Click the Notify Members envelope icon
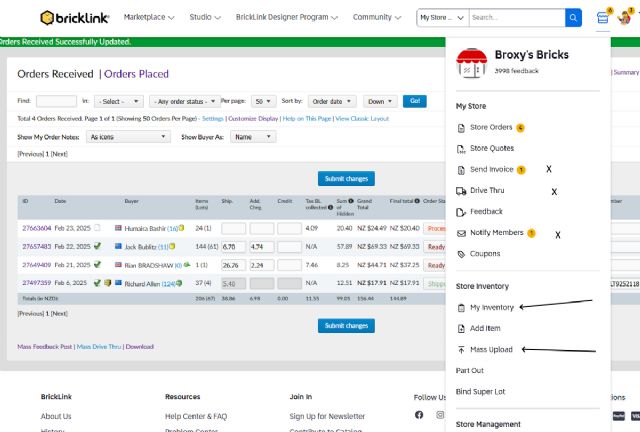This screenshot has height=432, width=640. coord(460,233)
